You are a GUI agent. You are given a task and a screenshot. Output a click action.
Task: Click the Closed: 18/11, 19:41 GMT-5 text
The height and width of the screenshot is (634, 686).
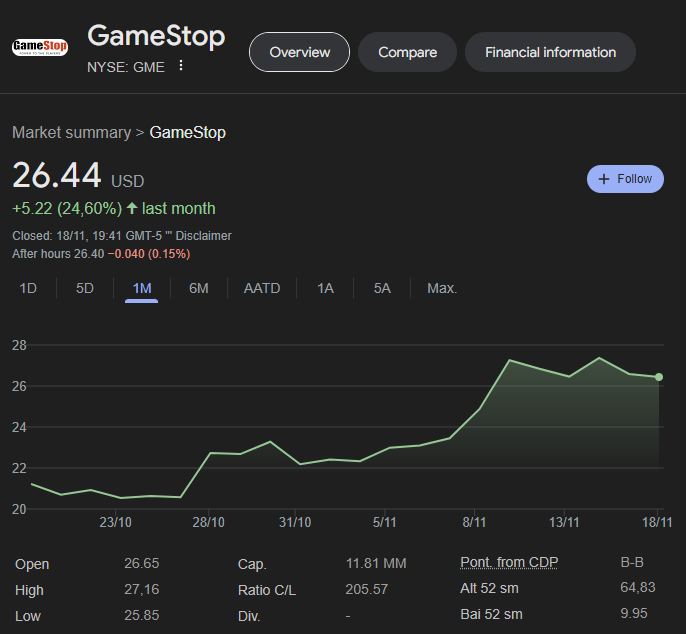87,236
